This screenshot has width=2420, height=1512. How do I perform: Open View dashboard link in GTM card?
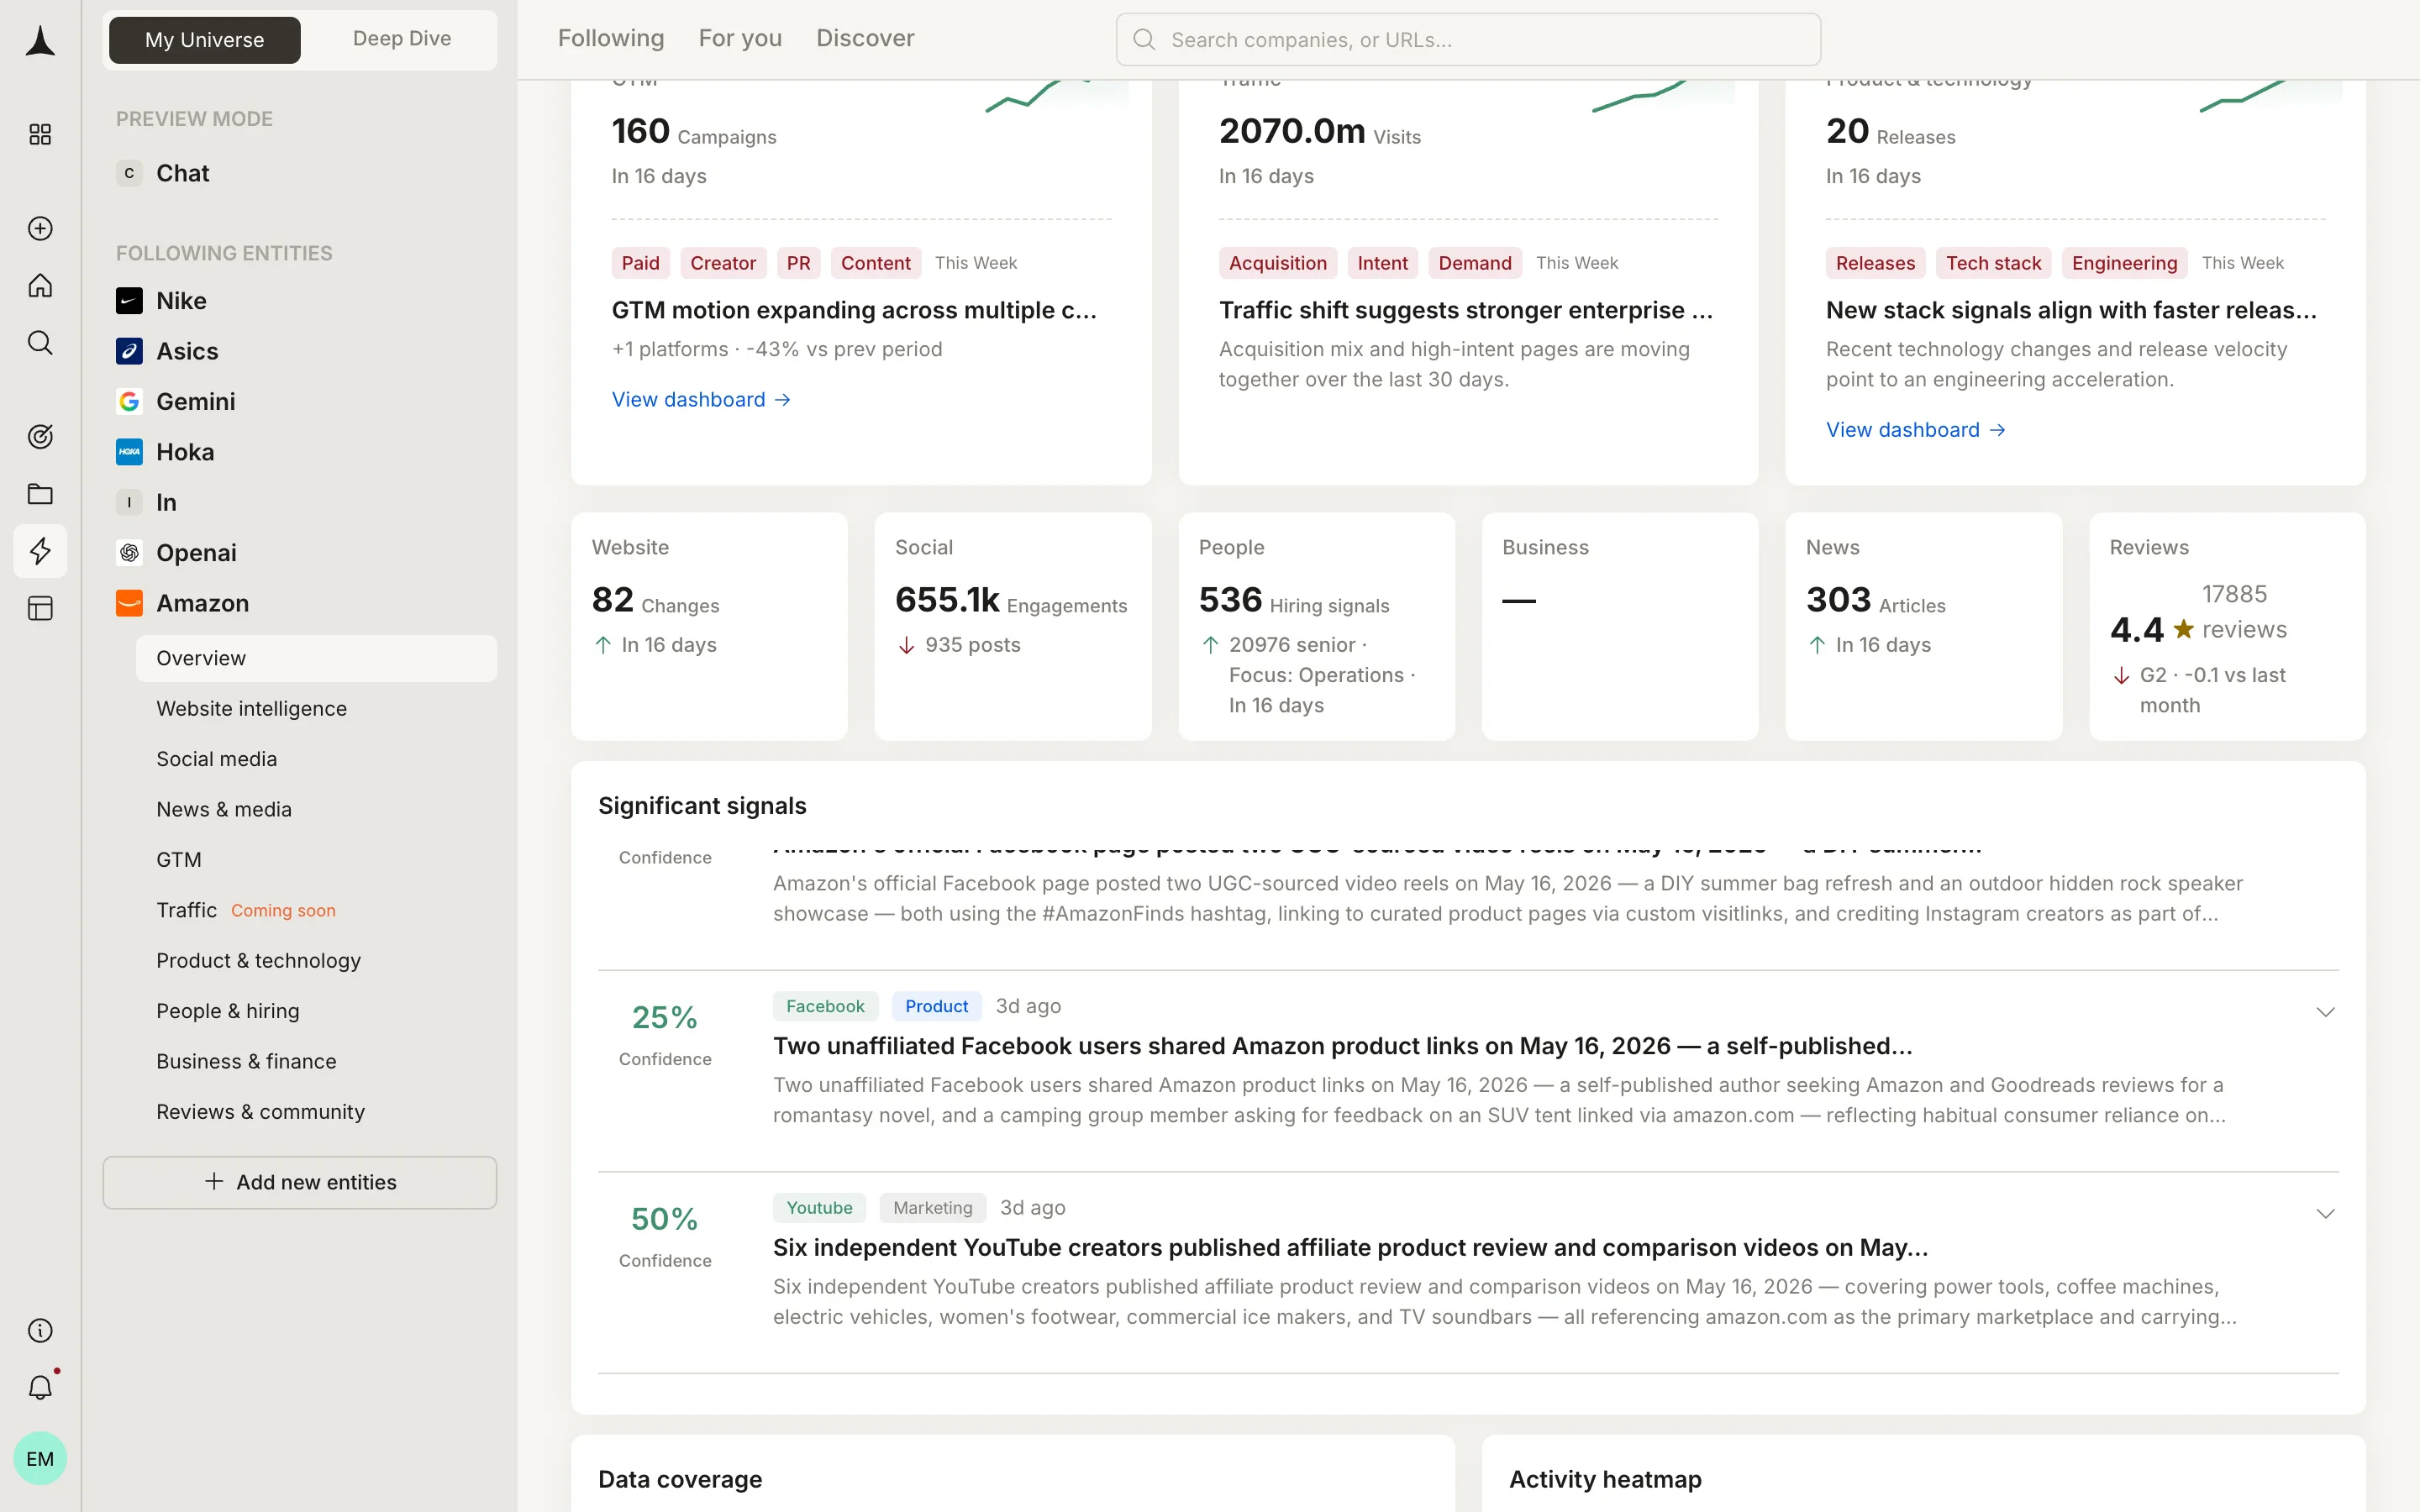click(701, 399)
